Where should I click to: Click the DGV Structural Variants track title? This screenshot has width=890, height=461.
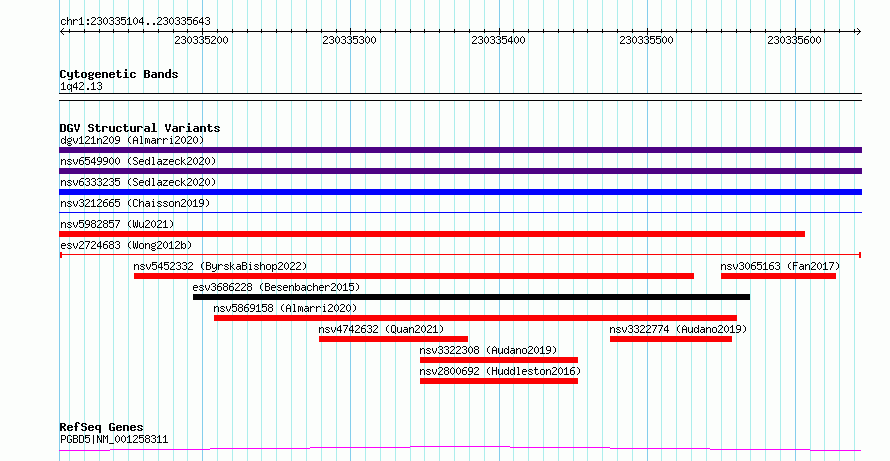(x=140, y=128)
